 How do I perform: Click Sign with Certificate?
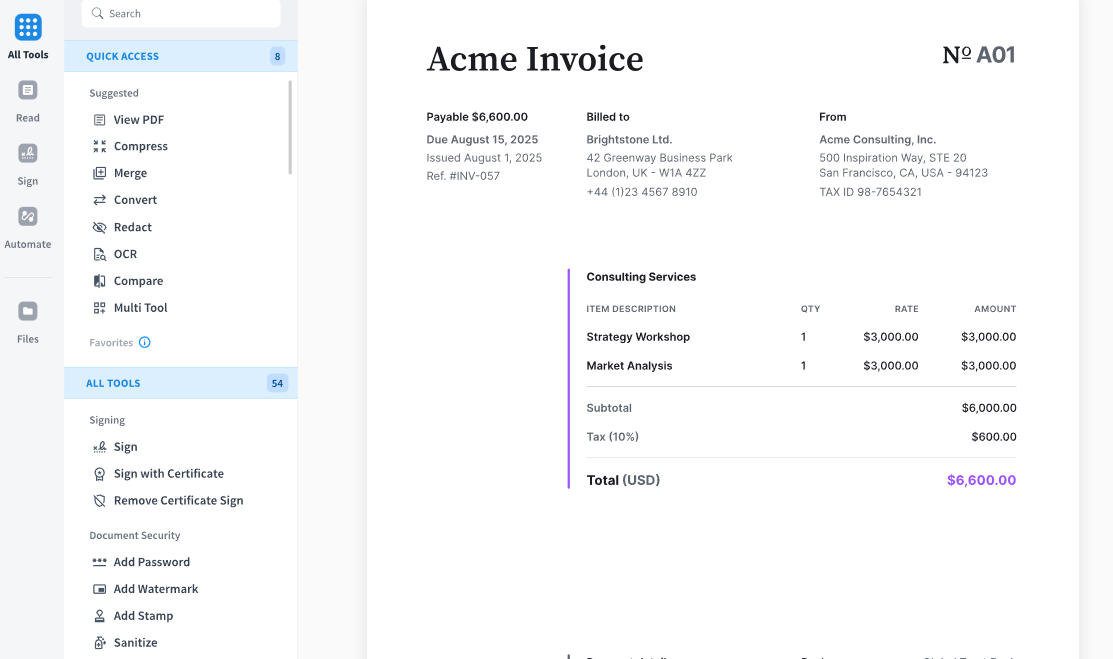coord(168,474)
